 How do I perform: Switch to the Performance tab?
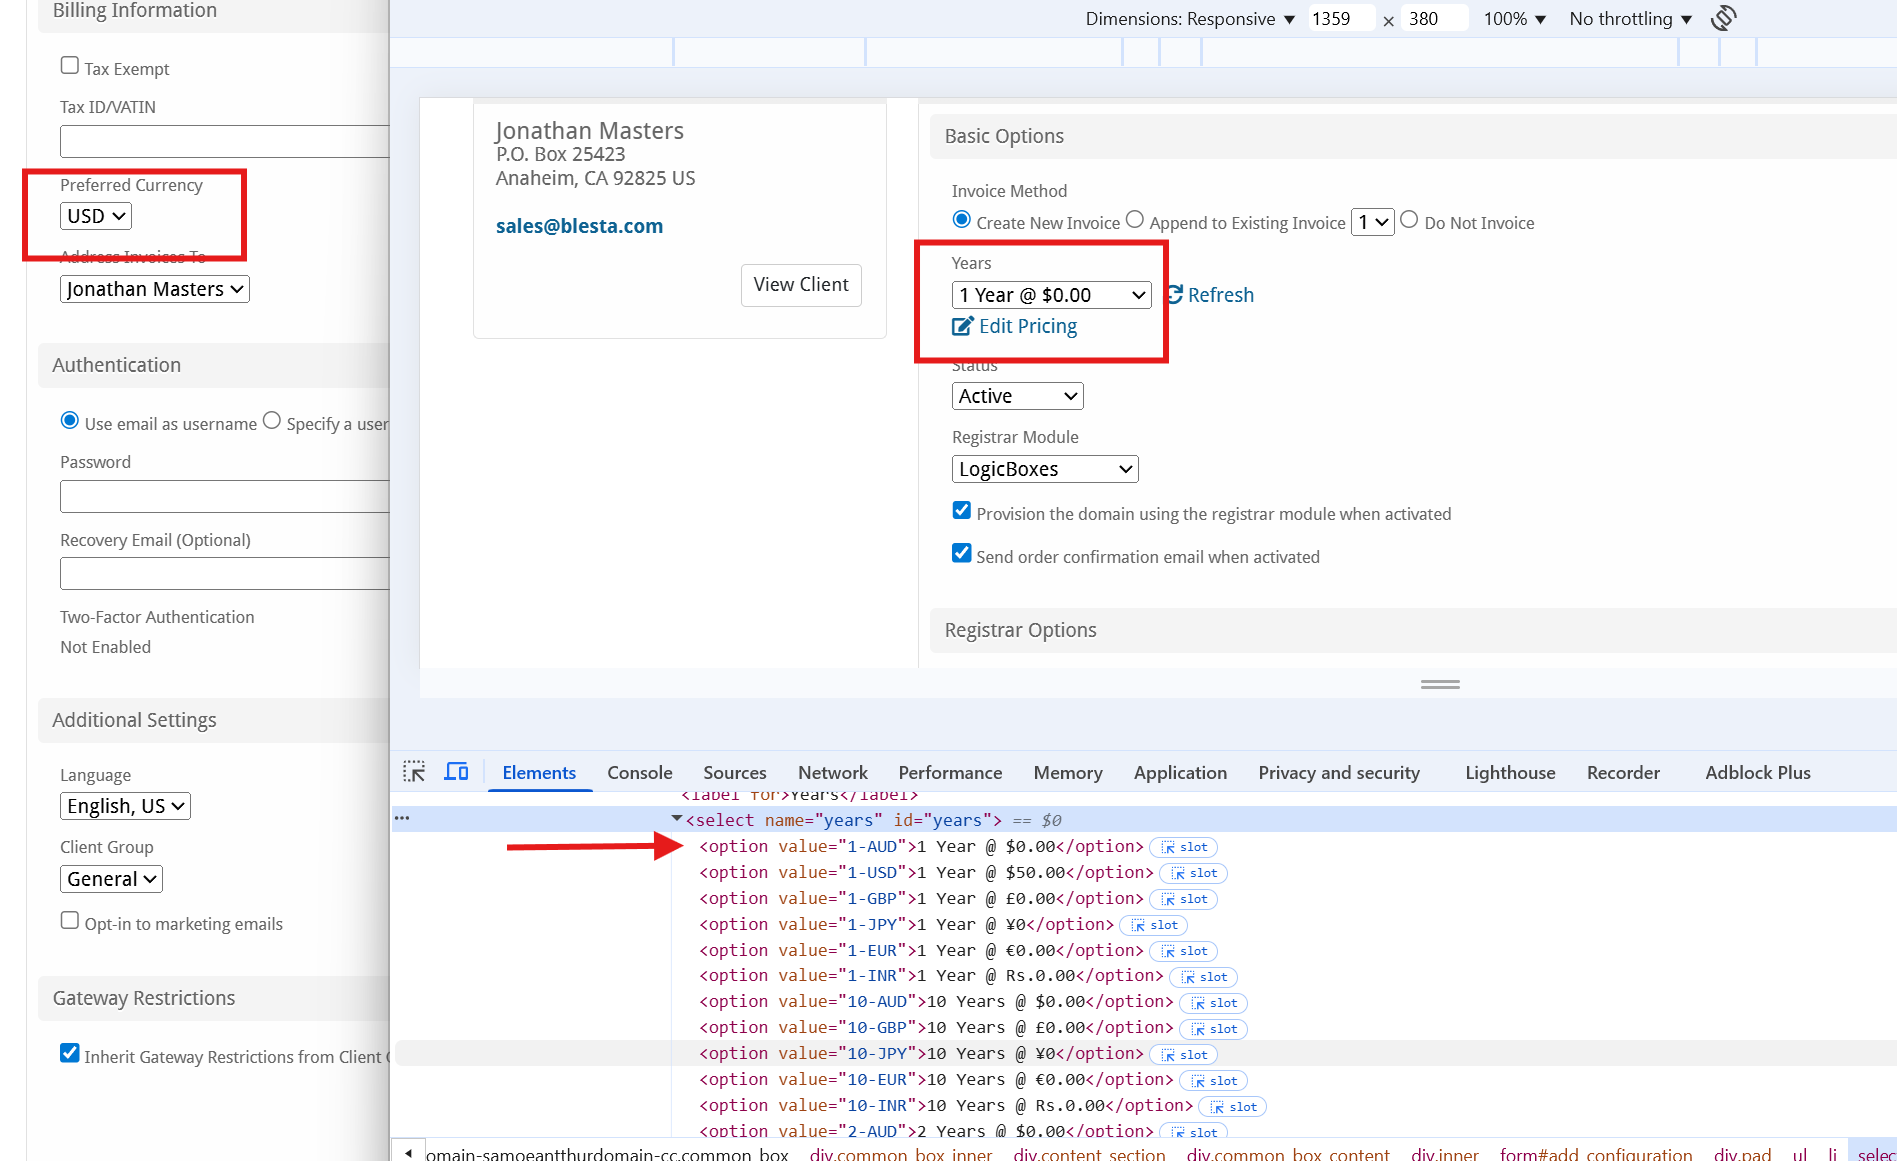point(950,772)
